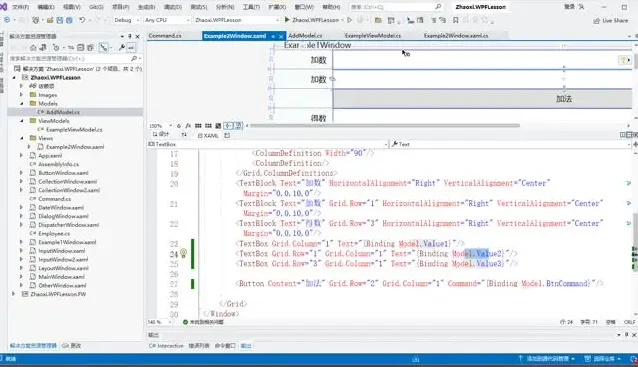Click the bookmark icon in the toolbar
638x367 pixels.
pos(456,20)
